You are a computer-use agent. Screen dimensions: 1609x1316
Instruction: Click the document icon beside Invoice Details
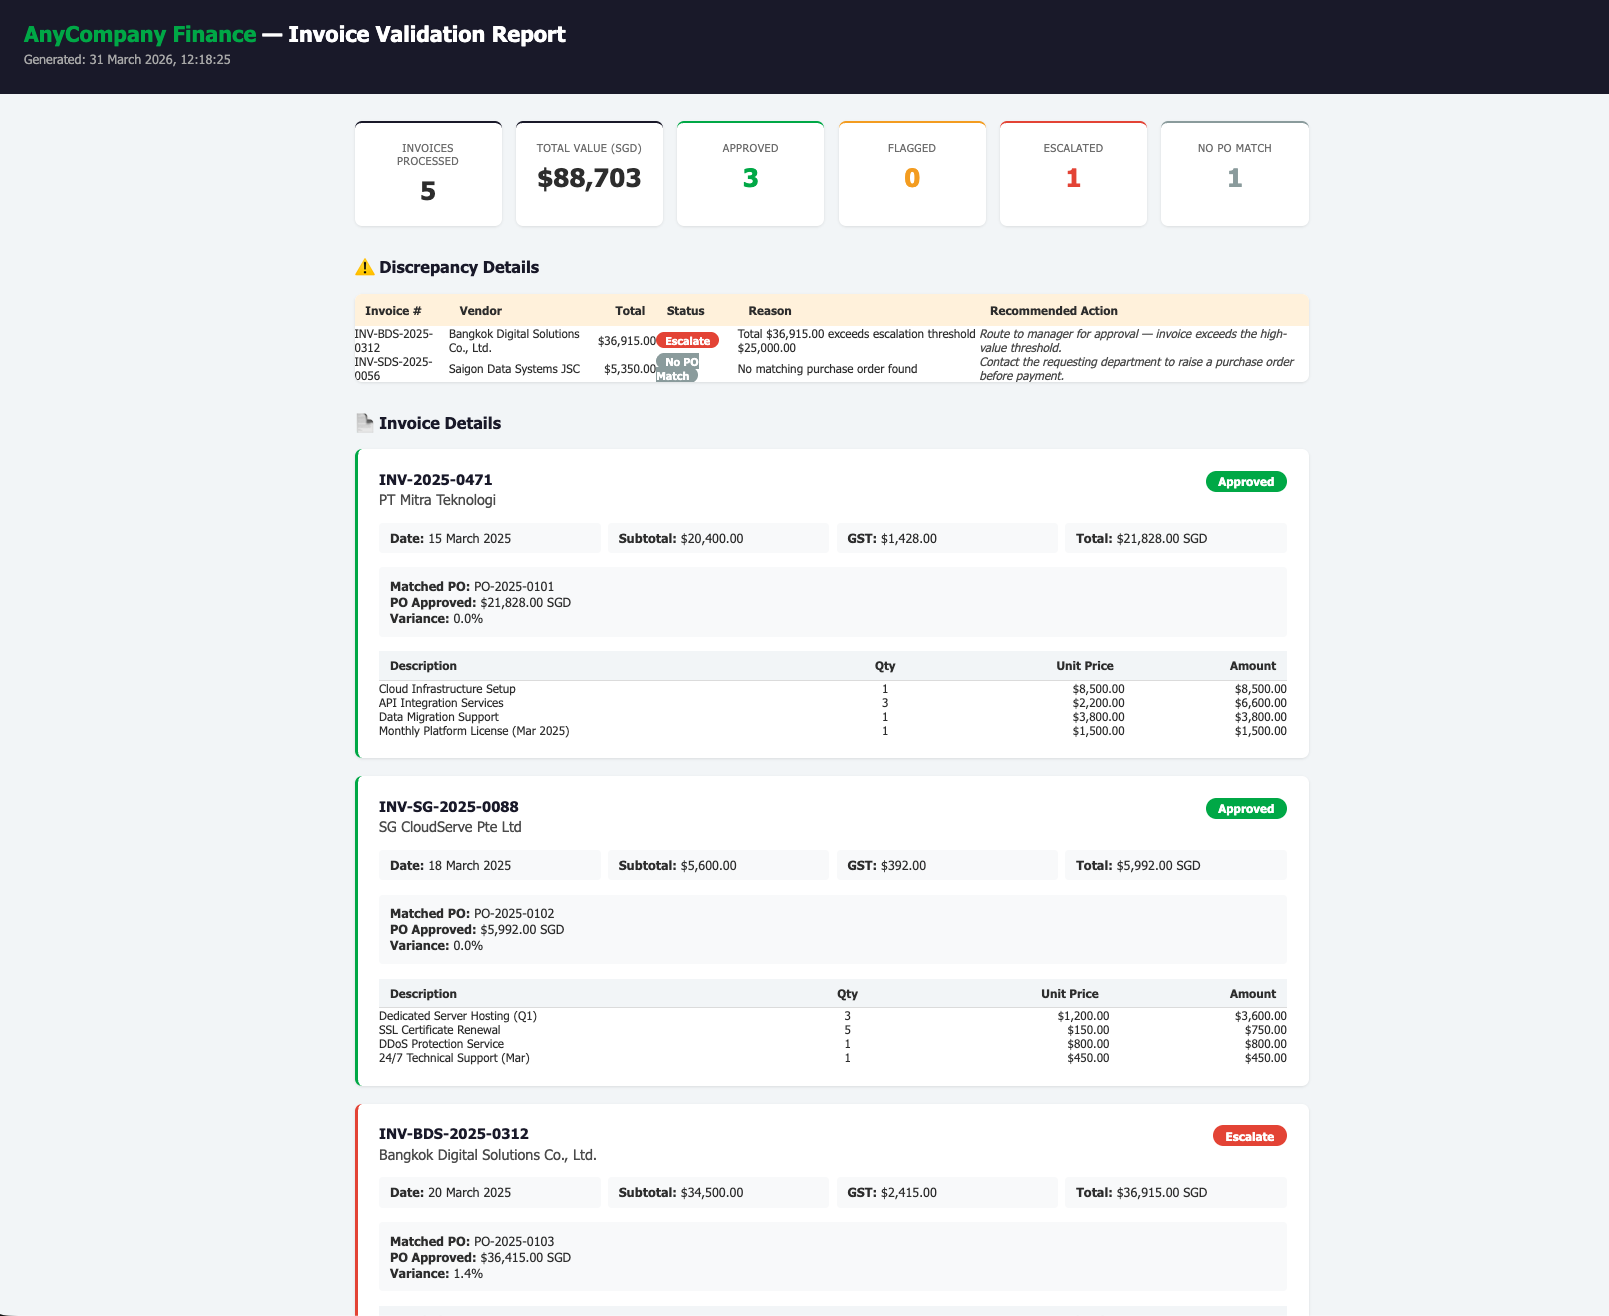pyautogui.click(x=364, y=423)
